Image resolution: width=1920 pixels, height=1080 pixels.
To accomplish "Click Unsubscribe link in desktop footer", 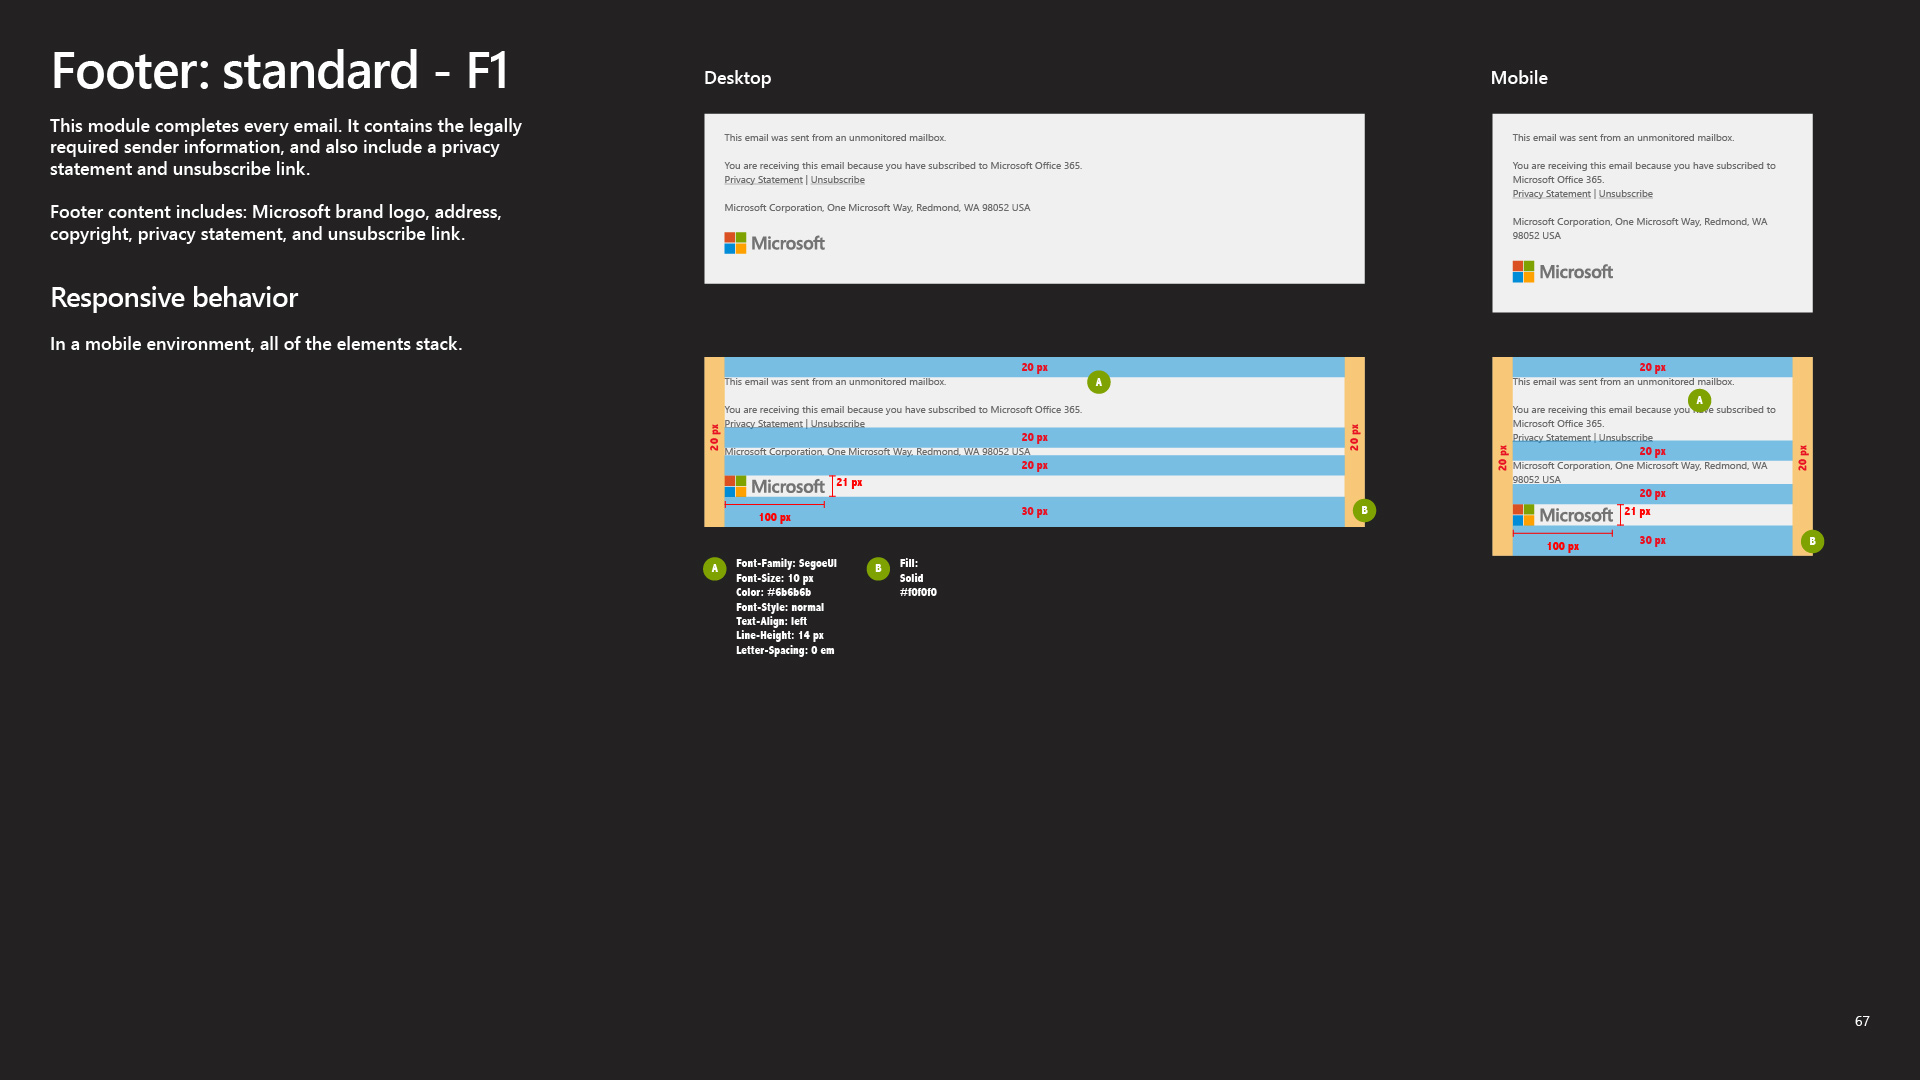I will click(837, 180).
